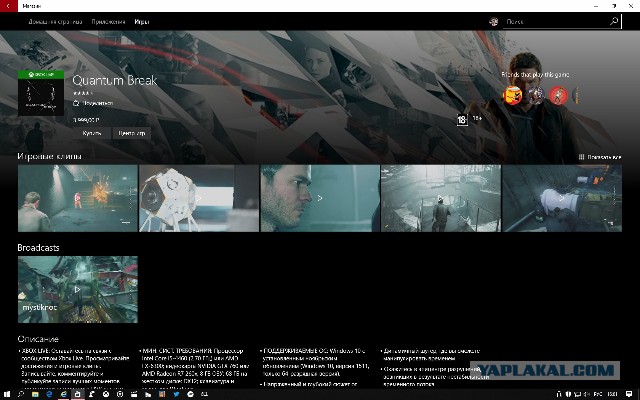Open the Приложения tab

pos(108,22)
